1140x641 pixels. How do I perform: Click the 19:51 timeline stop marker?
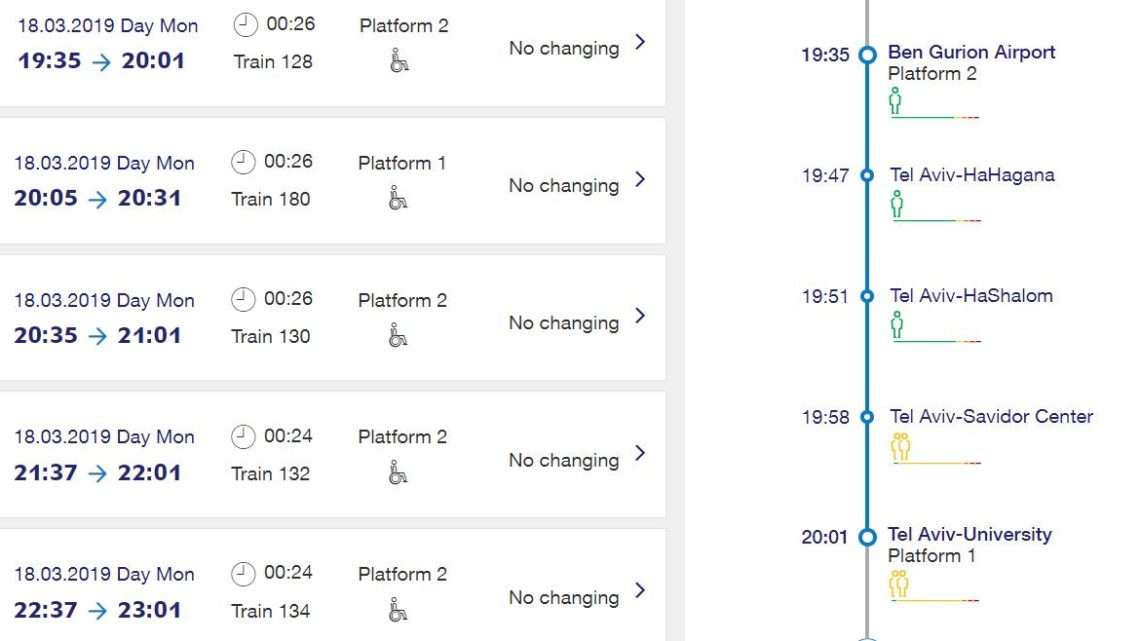click(867, 296)
